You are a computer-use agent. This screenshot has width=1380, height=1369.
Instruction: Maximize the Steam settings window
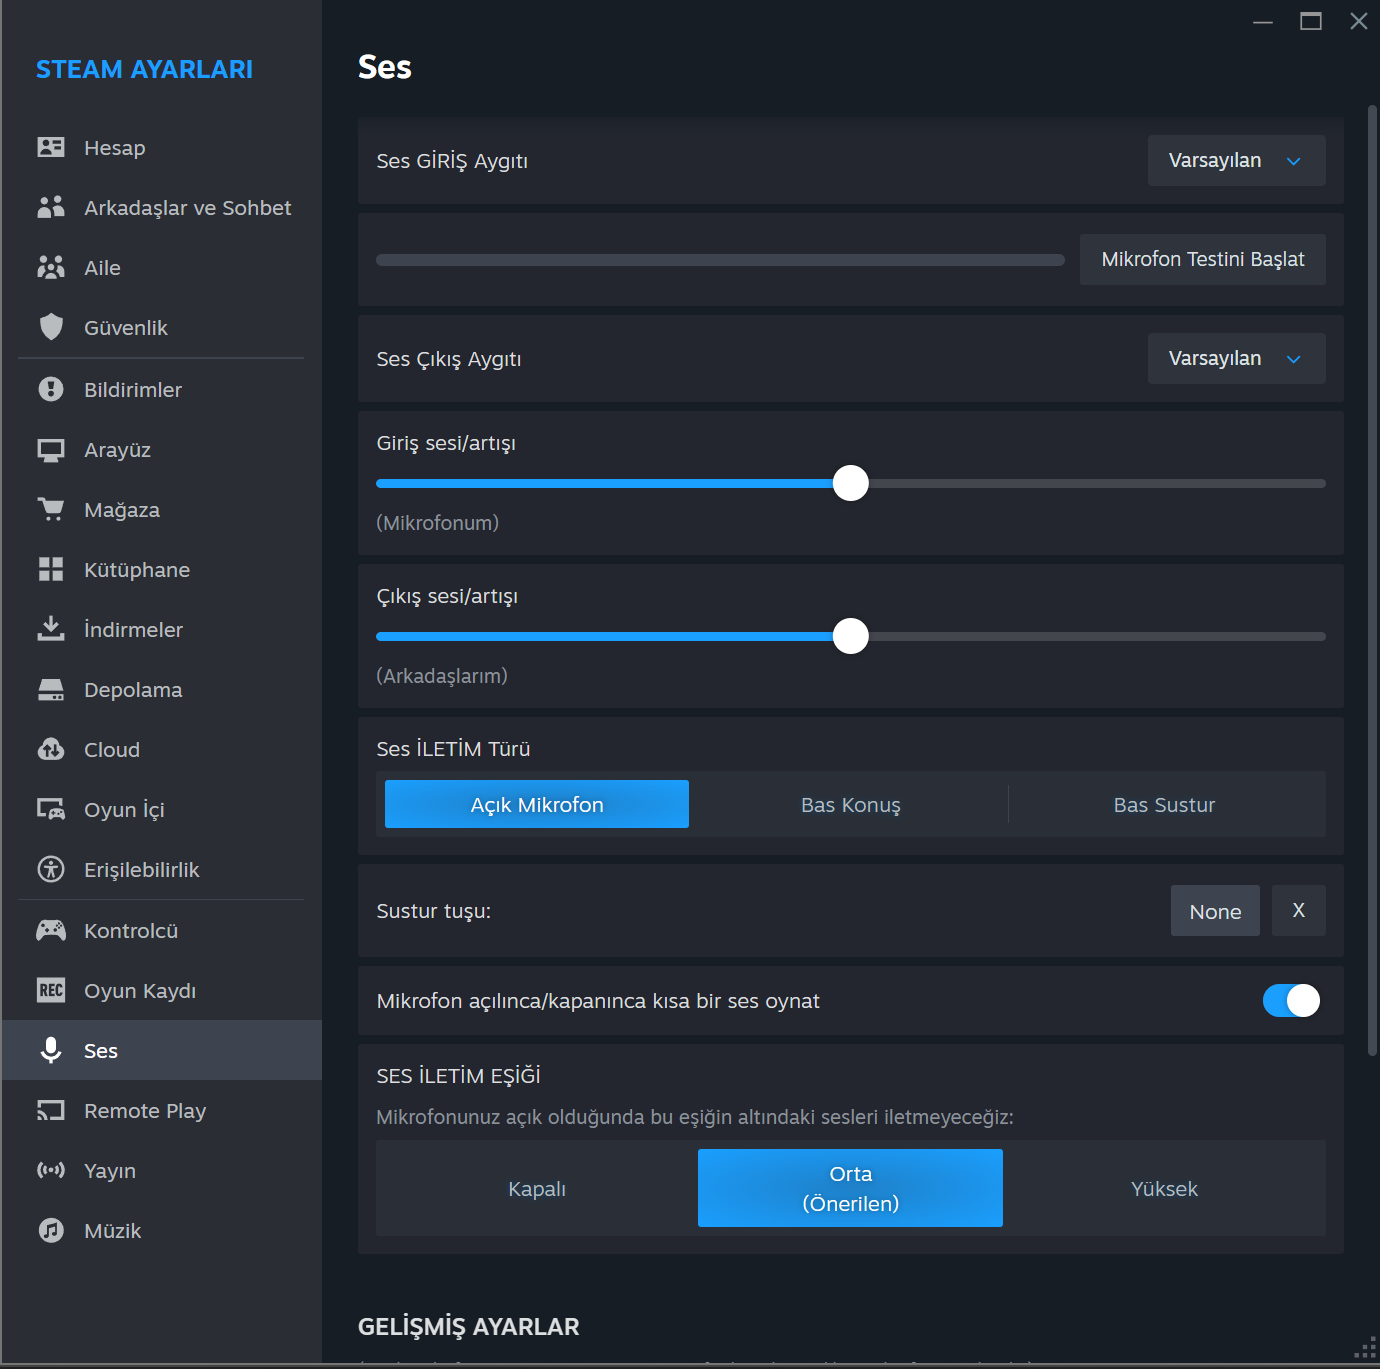1311,21
